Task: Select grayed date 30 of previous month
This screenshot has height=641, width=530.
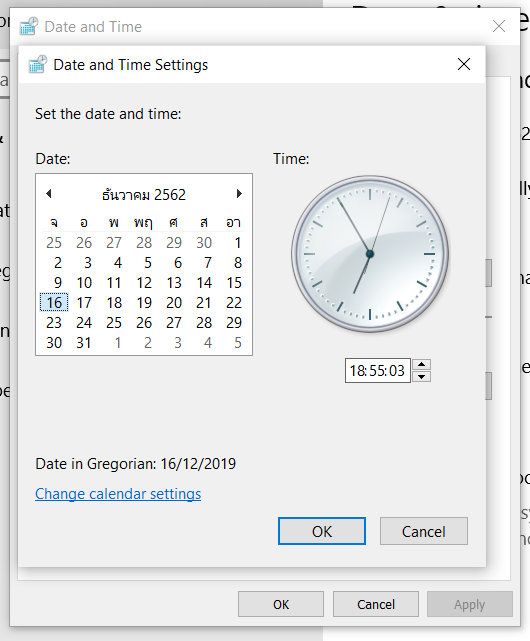Action: 204,242
